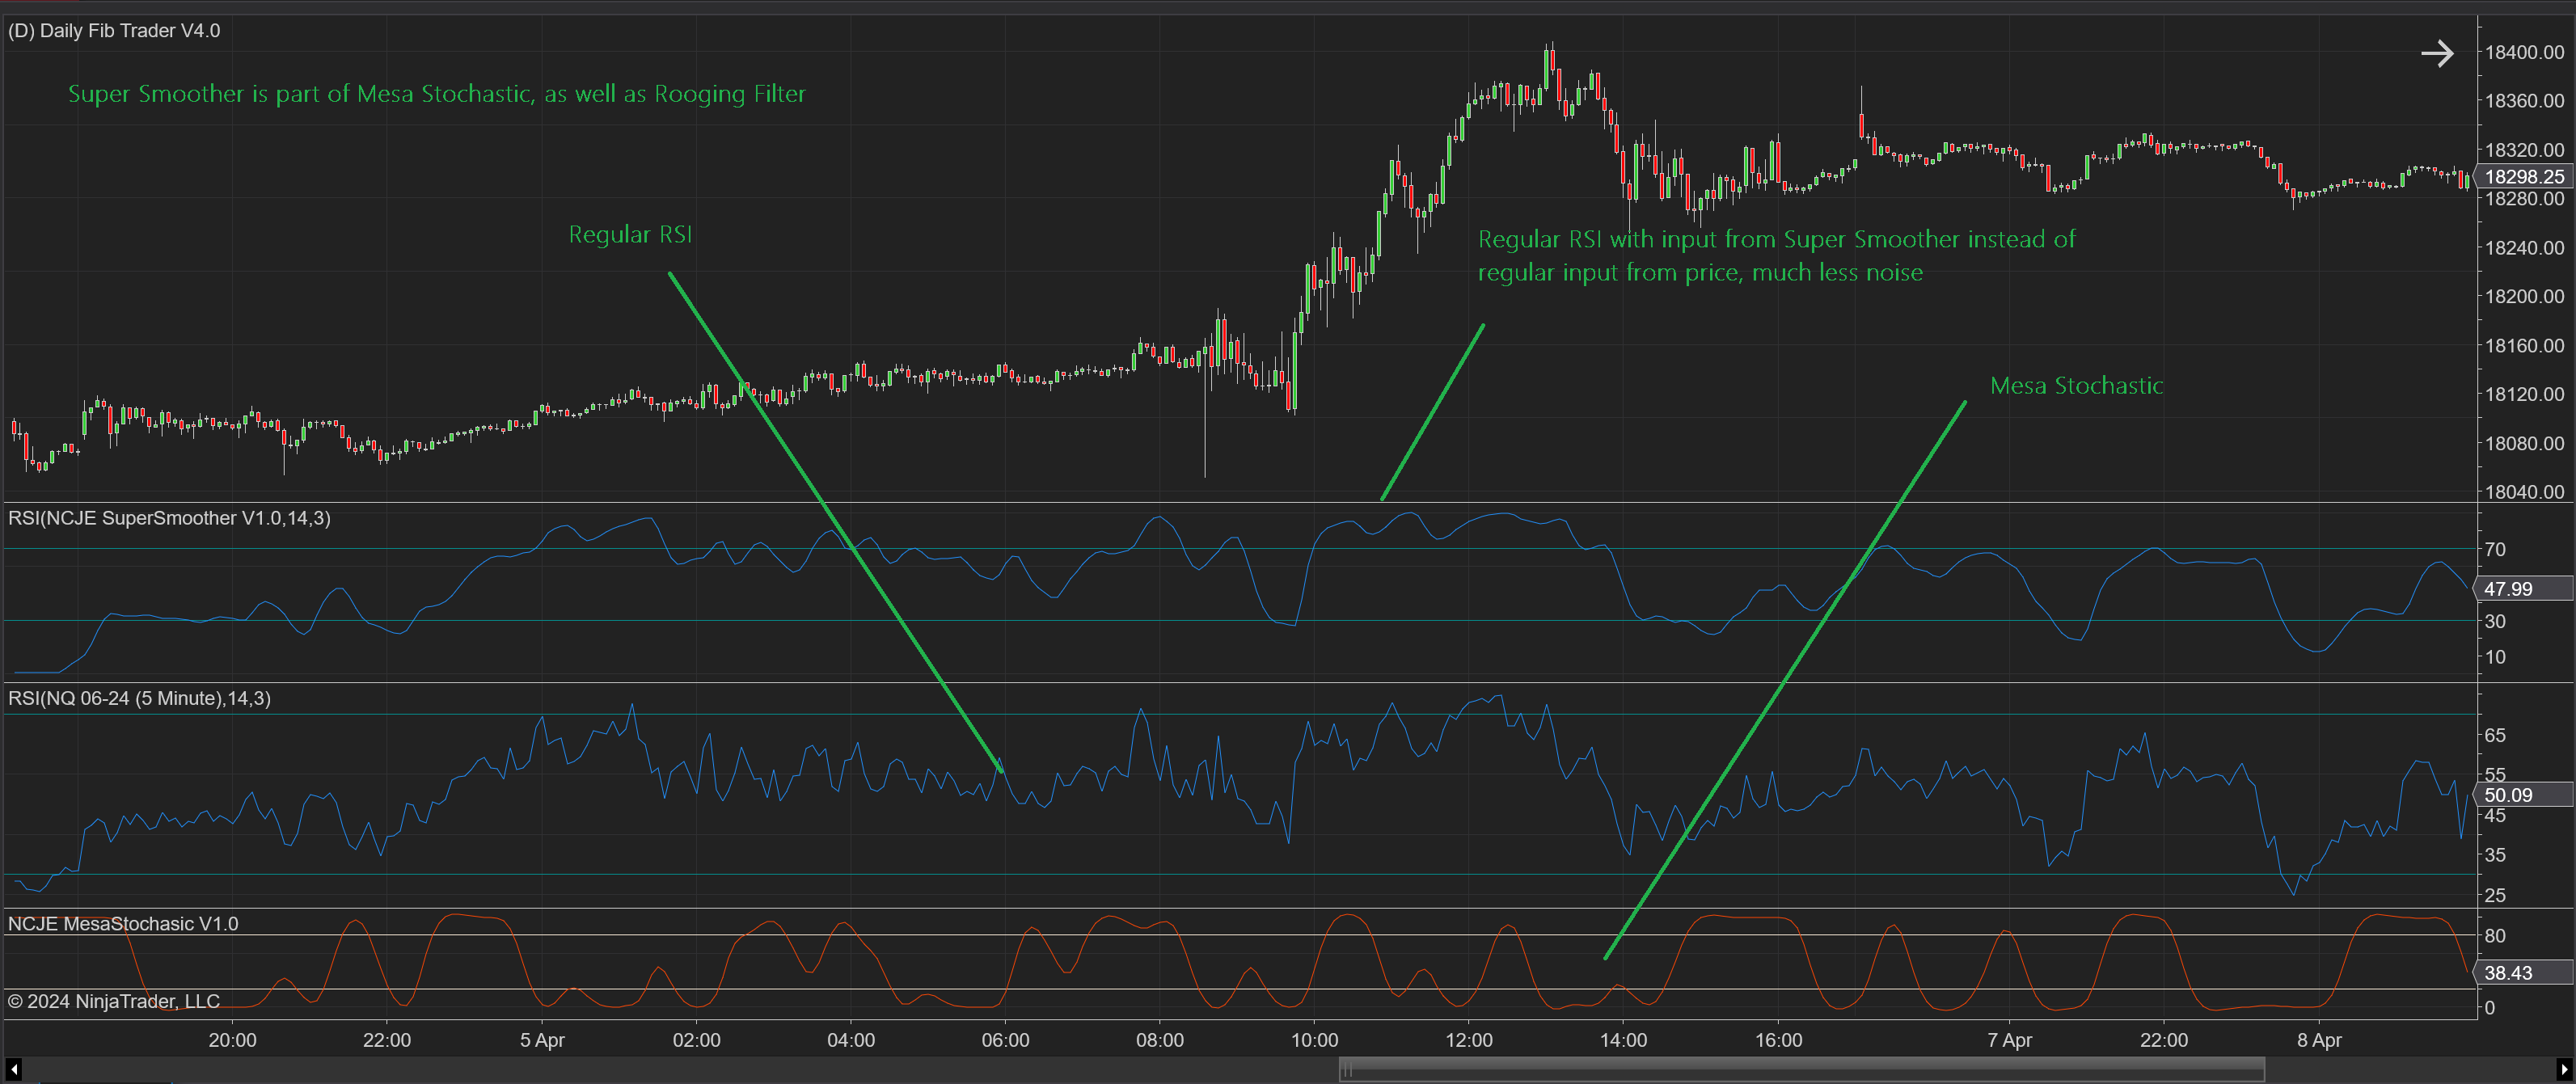Click the 50.09 RSI value marker
Viewport: 2576px width, 1084px height.
(2521, 795)
